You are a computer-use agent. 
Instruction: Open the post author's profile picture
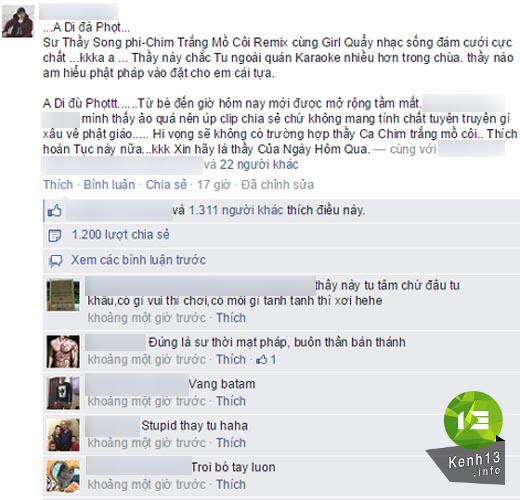[x=18, y=21]
